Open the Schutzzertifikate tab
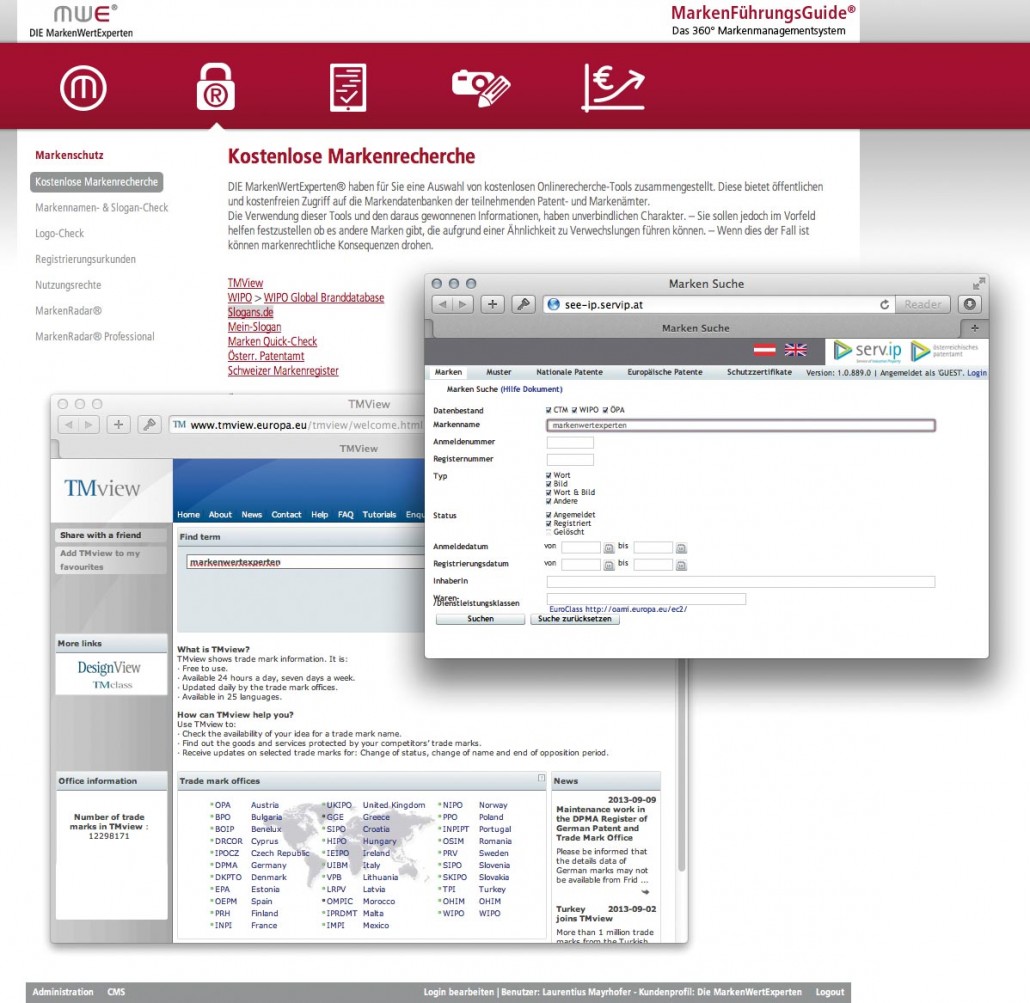 [759, 372]
